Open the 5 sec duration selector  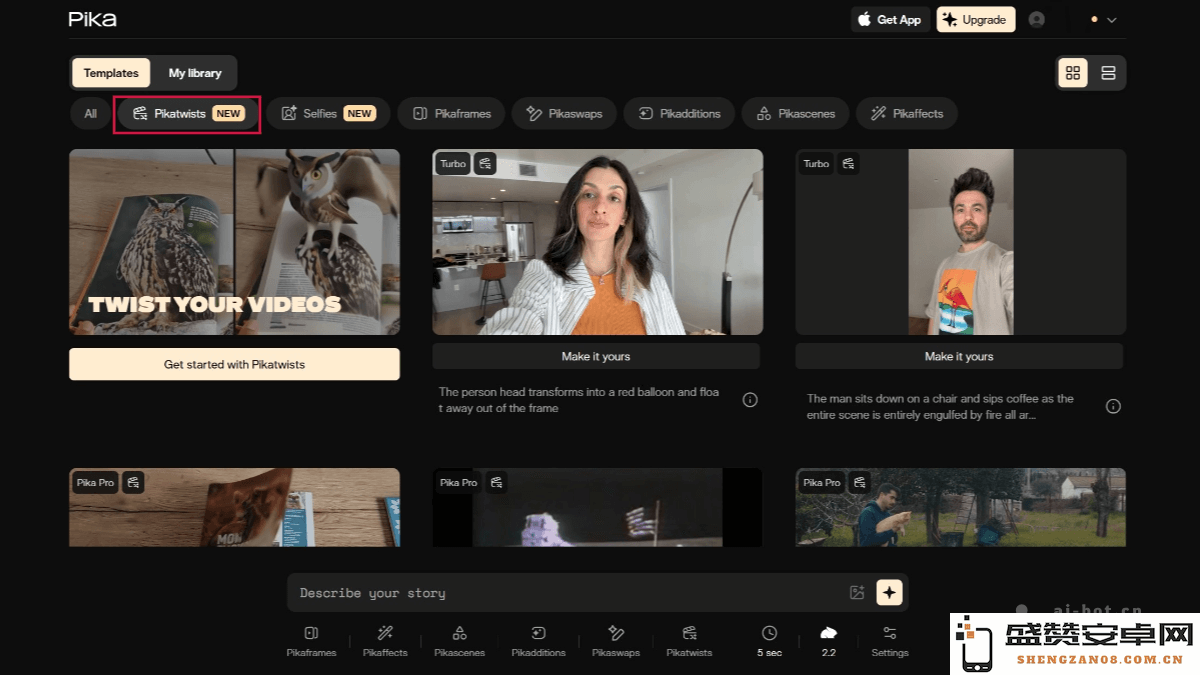tap(769, 642)
